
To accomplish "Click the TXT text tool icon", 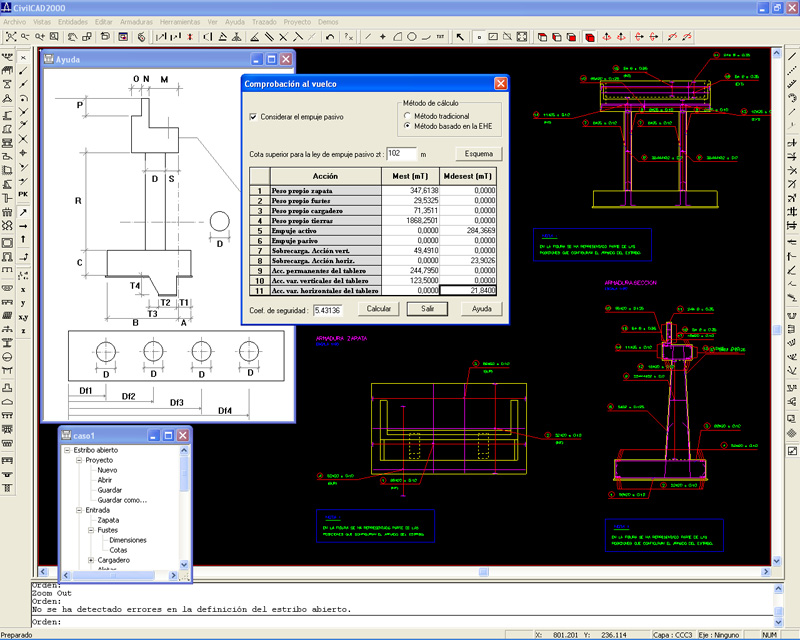I will click(x=440, y=37).
